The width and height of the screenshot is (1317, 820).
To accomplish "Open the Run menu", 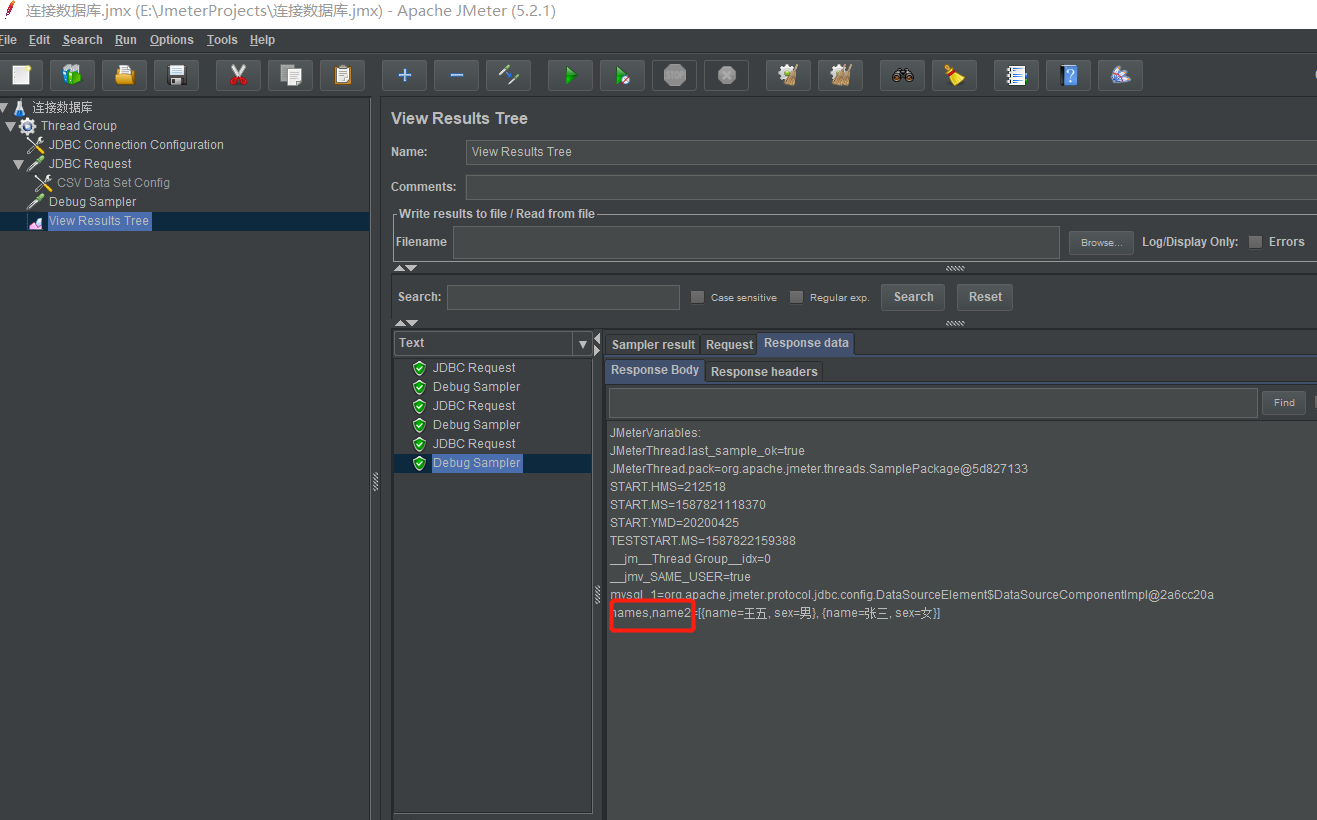I will 126,40.
